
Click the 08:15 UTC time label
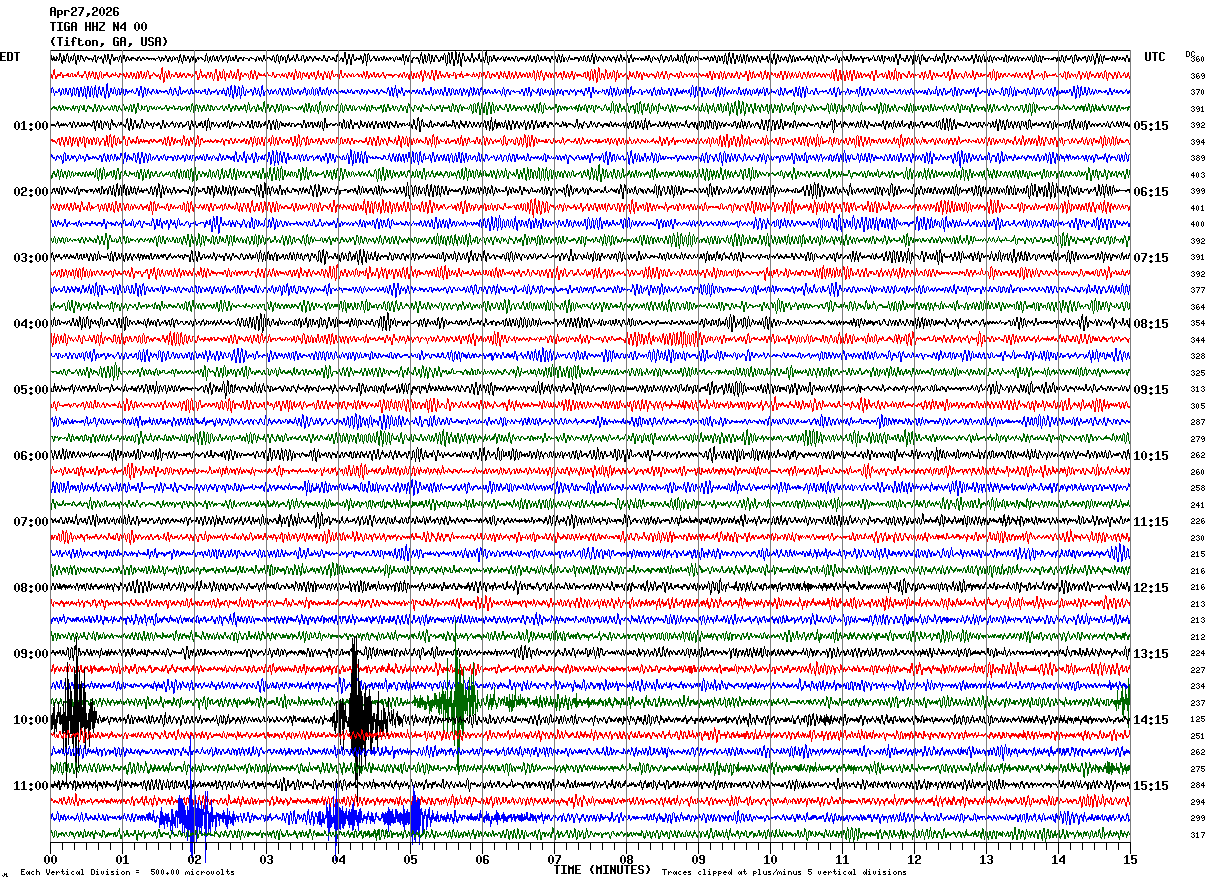pos(1151,324)
